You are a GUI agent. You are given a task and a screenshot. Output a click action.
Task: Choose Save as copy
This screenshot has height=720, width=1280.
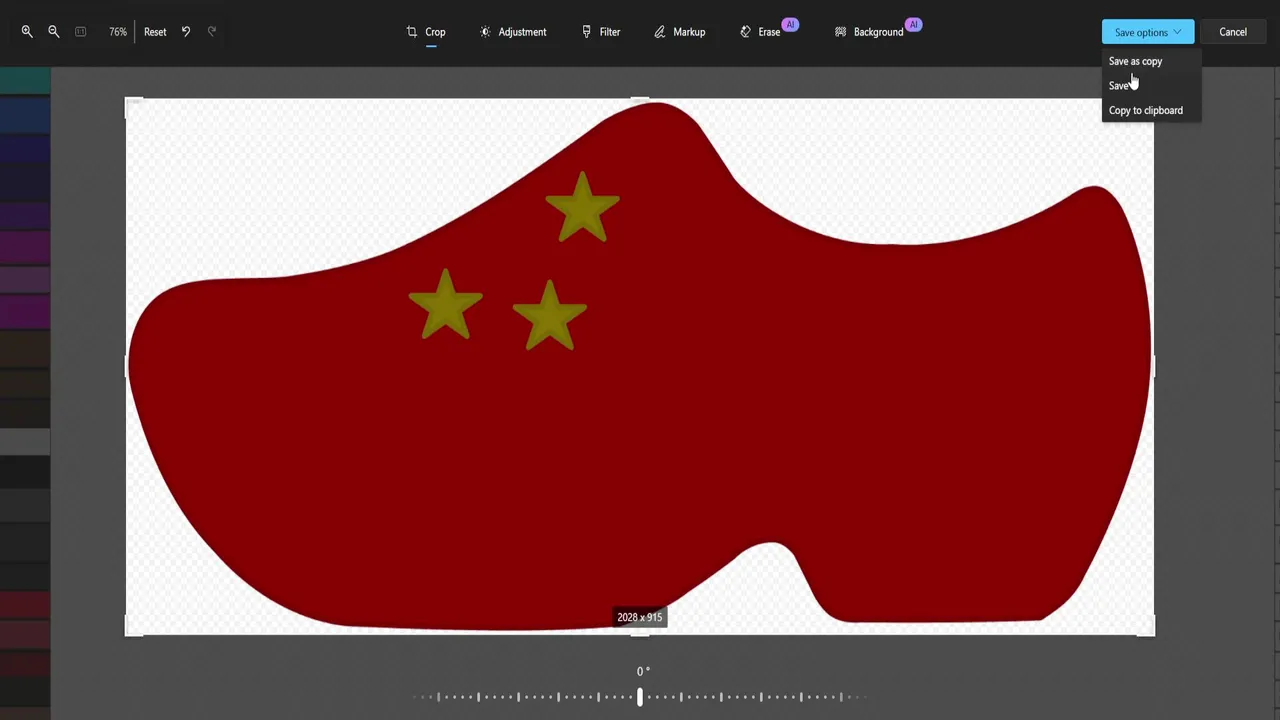pyautogui.click(x=1135, y=61)
